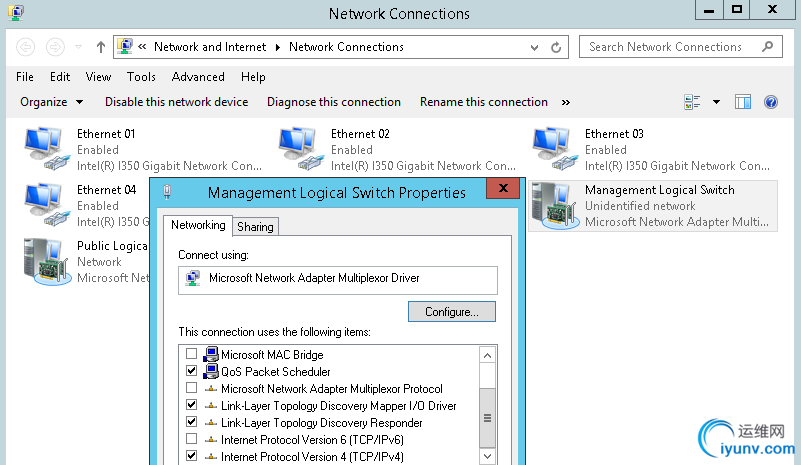Open the File menu

click(x=25, y=77)
